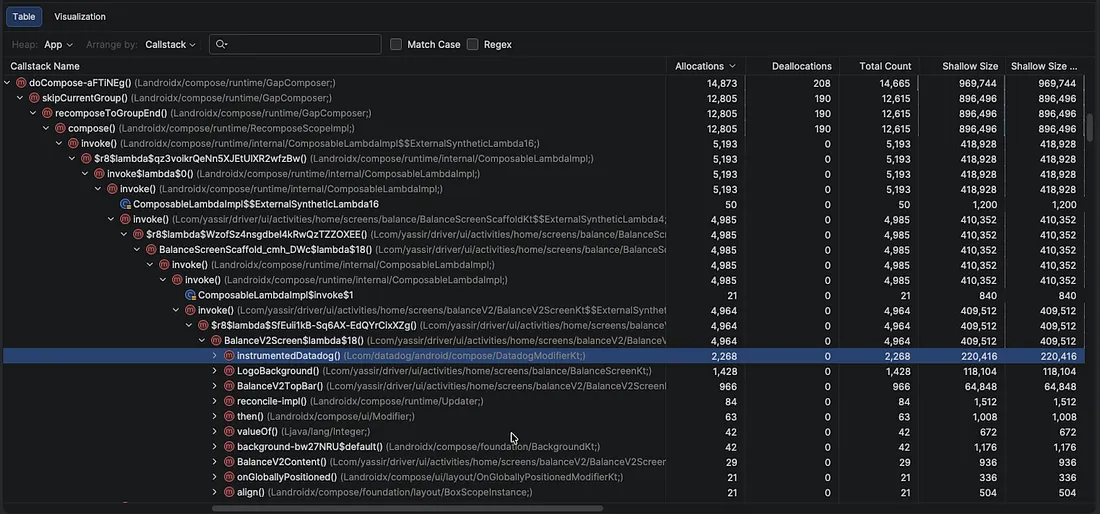This screenshot has width=1100, height=514.
Task: Click the method icon of then()
Action: click(x=229, y=417)
